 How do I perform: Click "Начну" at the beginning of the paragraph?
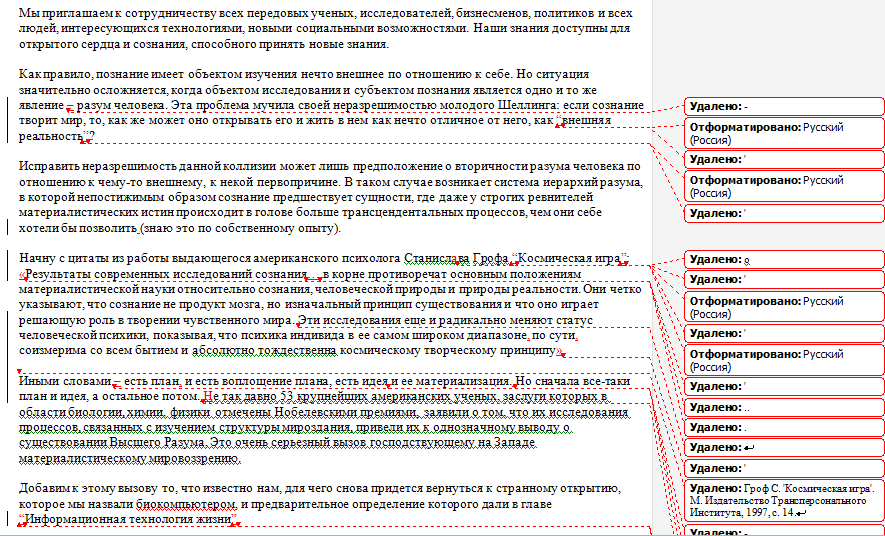click(x=35, y=258)
